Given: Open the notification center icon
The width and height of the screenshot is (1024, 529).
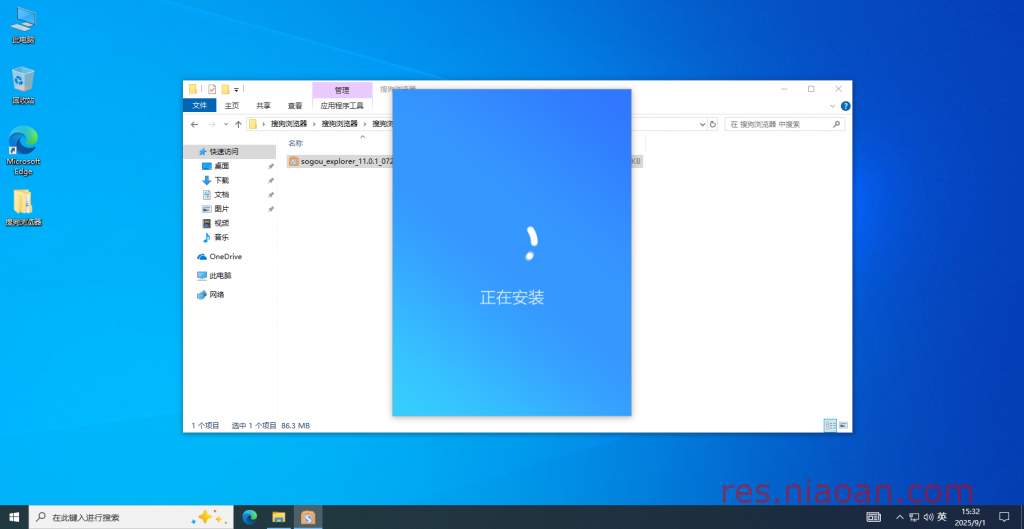Looking at the screenshot, I should click(1004, 517).
